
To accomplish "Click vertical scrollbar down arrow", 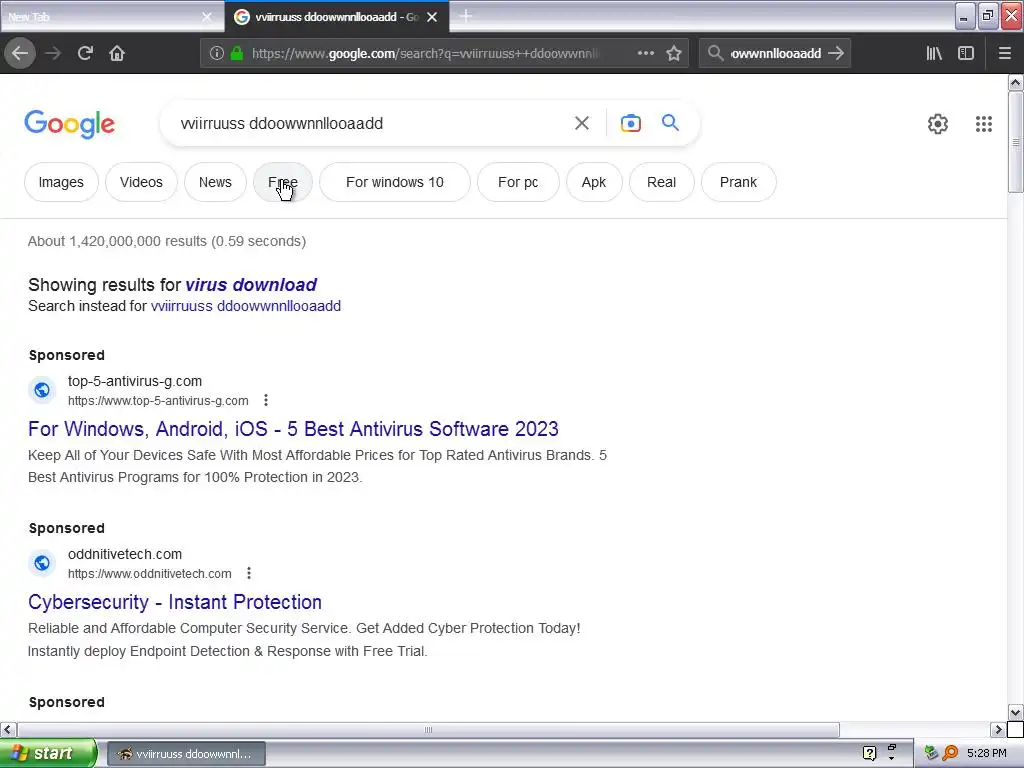I will [1015, 712].
